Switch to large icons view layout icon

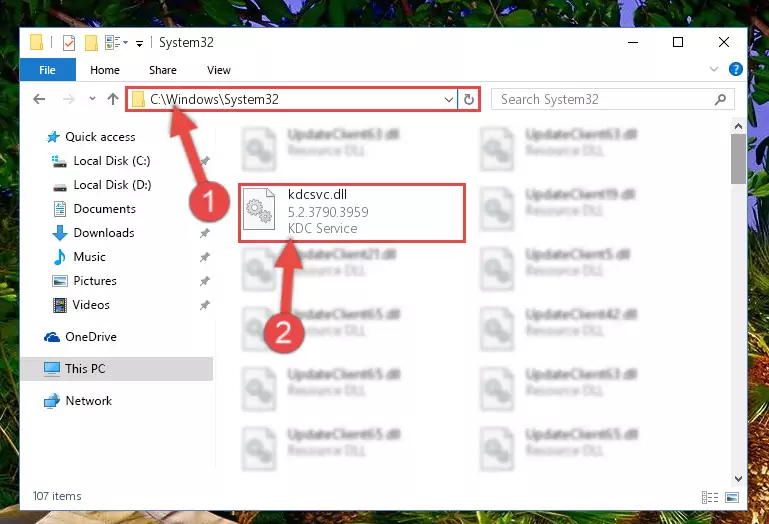coord(732,498)
